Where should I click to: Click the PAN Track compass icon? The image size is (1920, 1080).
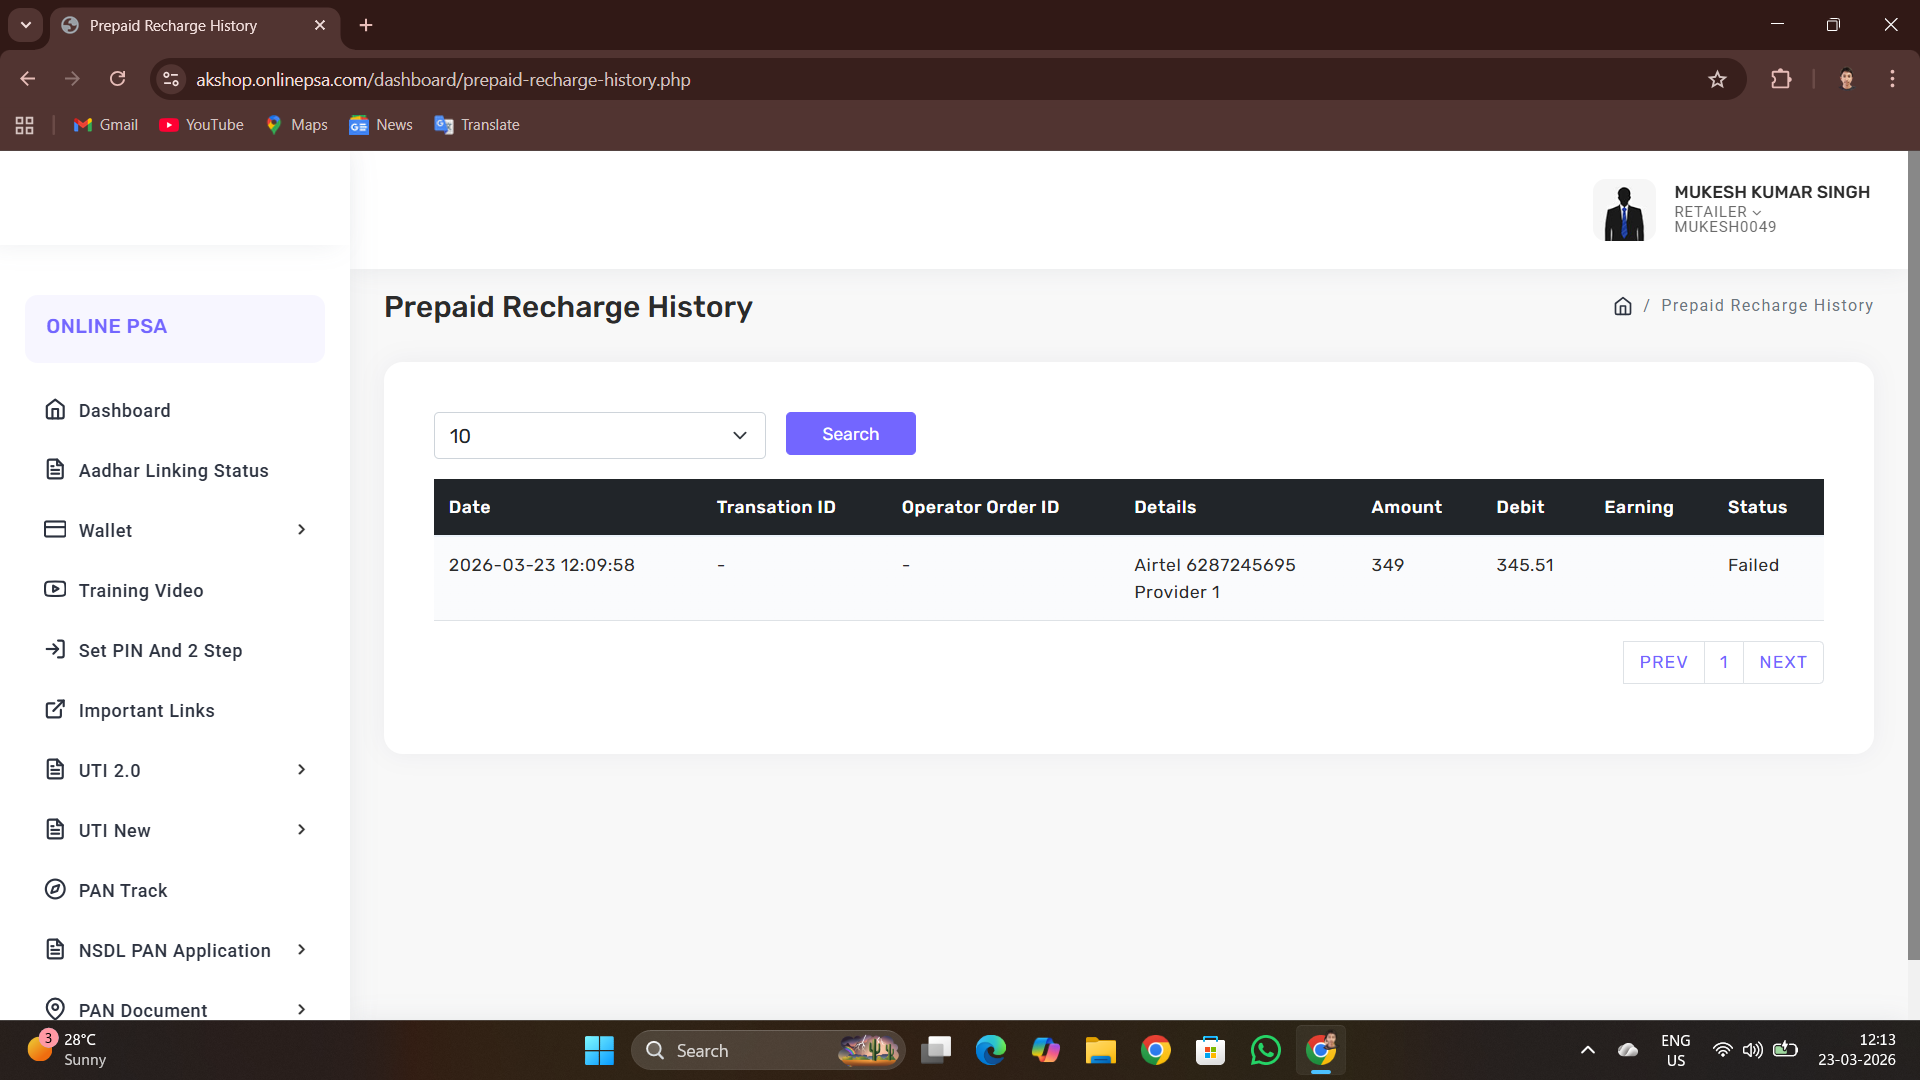(55, 889)
